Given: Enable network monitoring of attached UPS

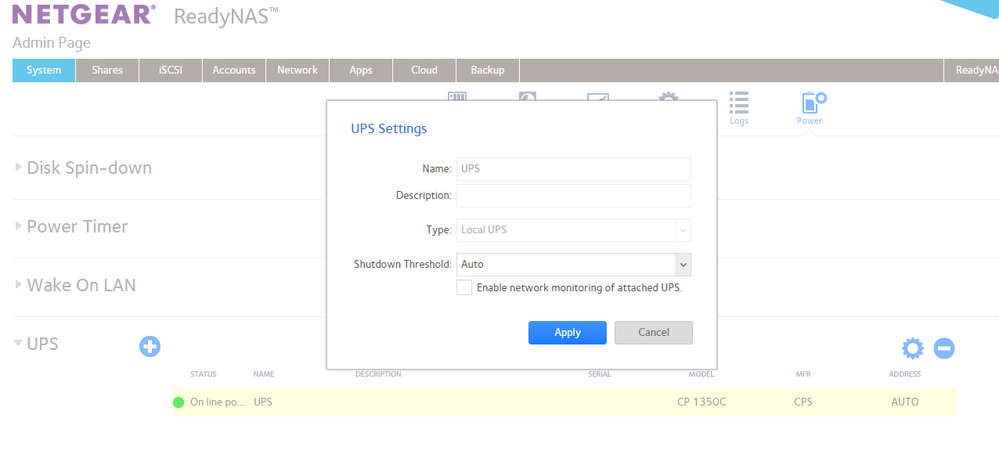Looking at the screenshot, I should pyautogui.click(x=464, y=288).
